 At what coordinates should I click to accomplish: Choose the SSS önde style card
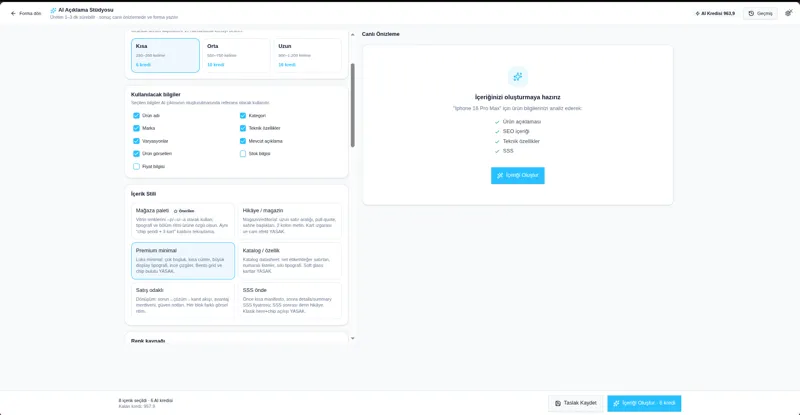point(290,300)
